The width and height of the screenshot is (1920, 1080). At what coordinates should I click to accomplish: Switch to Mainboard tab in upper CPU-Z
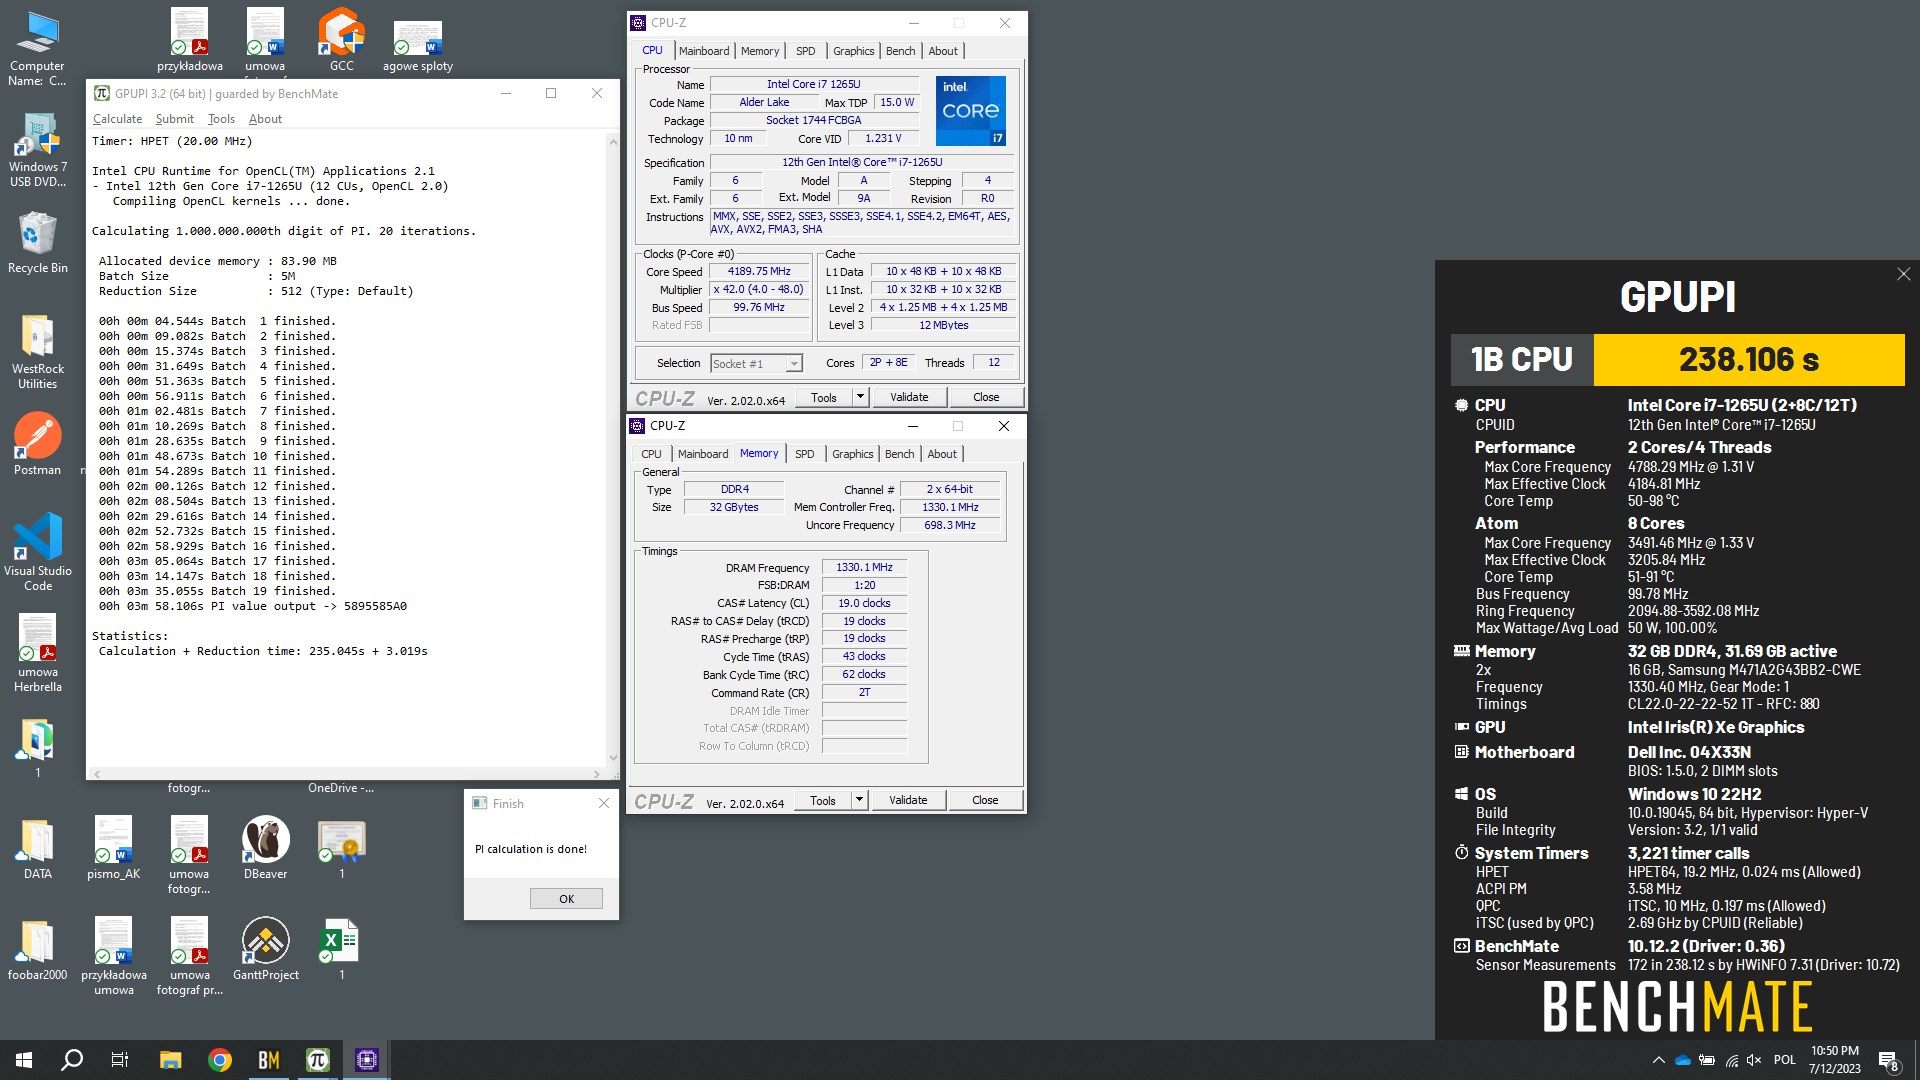point(704,51)
